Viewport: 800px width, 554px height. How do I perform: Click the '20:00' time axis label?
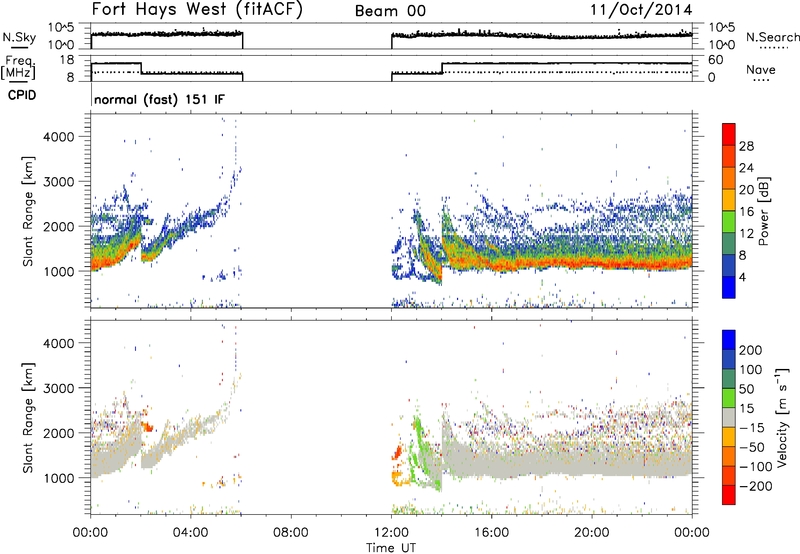pos(592,533)
